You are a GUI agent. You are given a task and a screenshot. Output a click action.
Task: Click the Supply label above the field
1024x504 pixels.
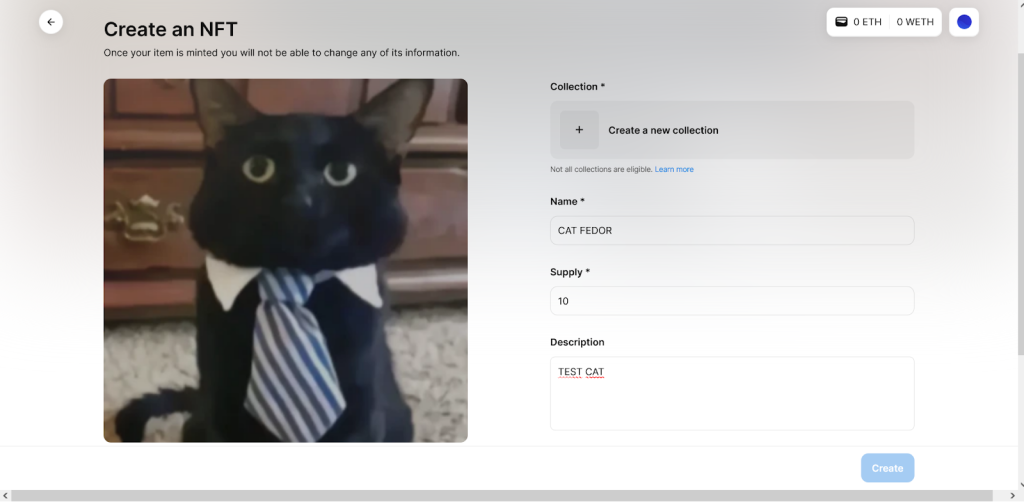click(570, 272)
